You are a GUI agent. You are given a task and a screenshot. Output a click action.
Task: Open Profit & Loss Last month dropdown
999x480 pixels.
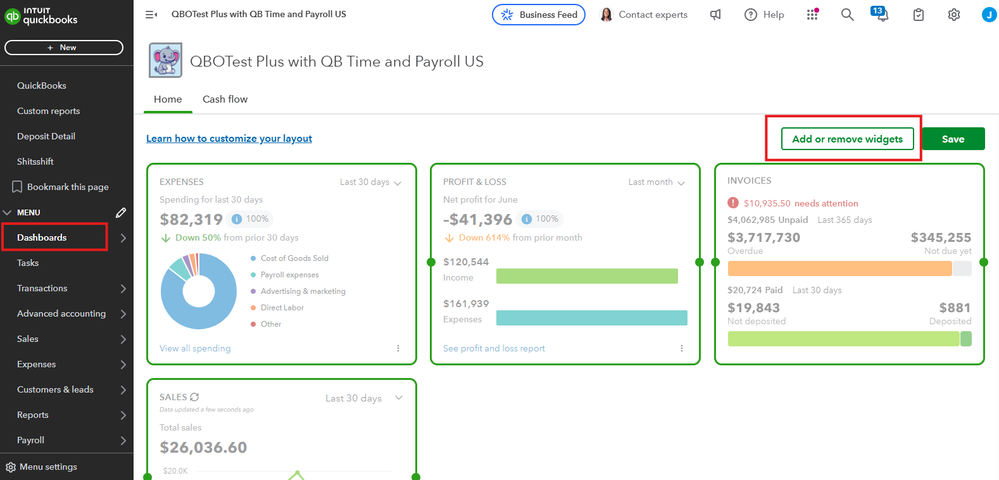click(656, 183)
